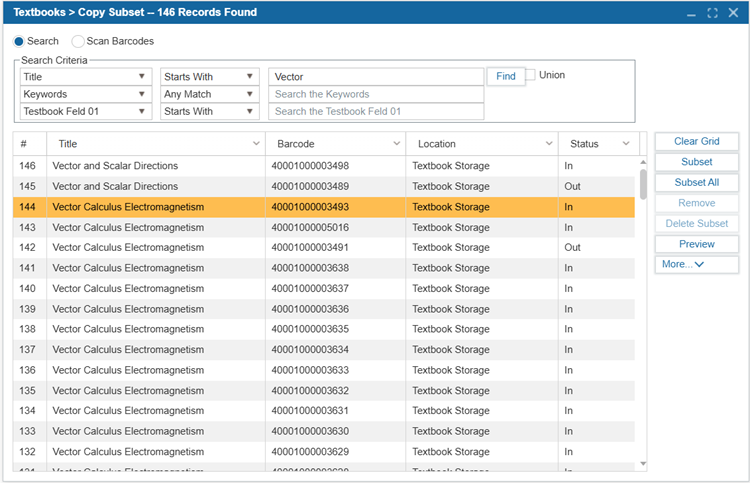Click the Vector search text field
This screenshot has height=483, width=750.
376,77
